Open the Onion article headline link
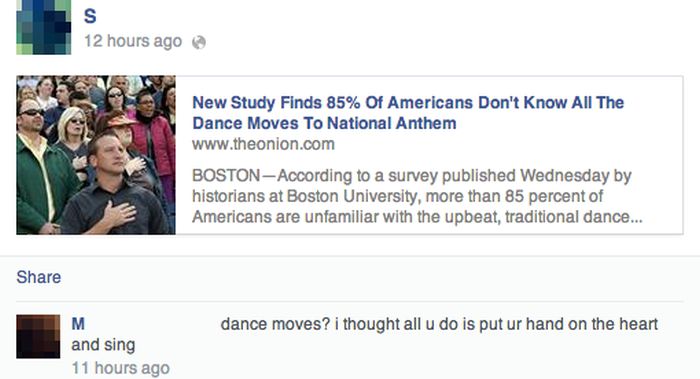Viewport: 700px width, 379px height. [408, 112]
